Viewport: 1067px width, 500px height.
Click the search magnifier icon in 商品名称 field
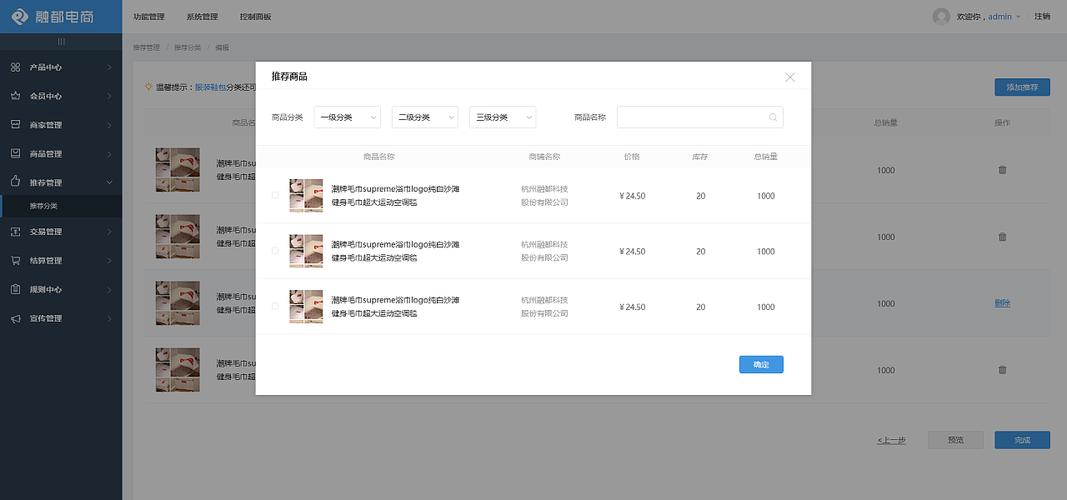[x=772, y=117]
